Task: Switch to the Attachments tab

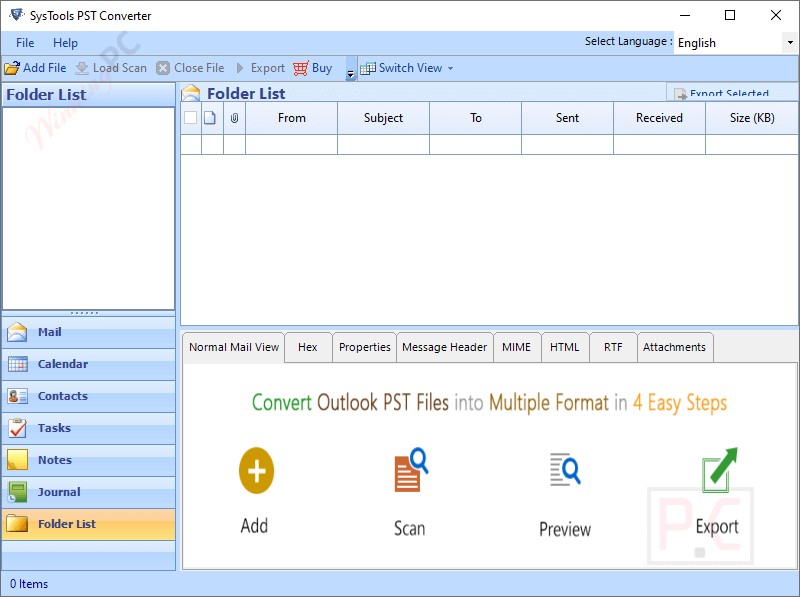Action: click(x=674, y=347)
